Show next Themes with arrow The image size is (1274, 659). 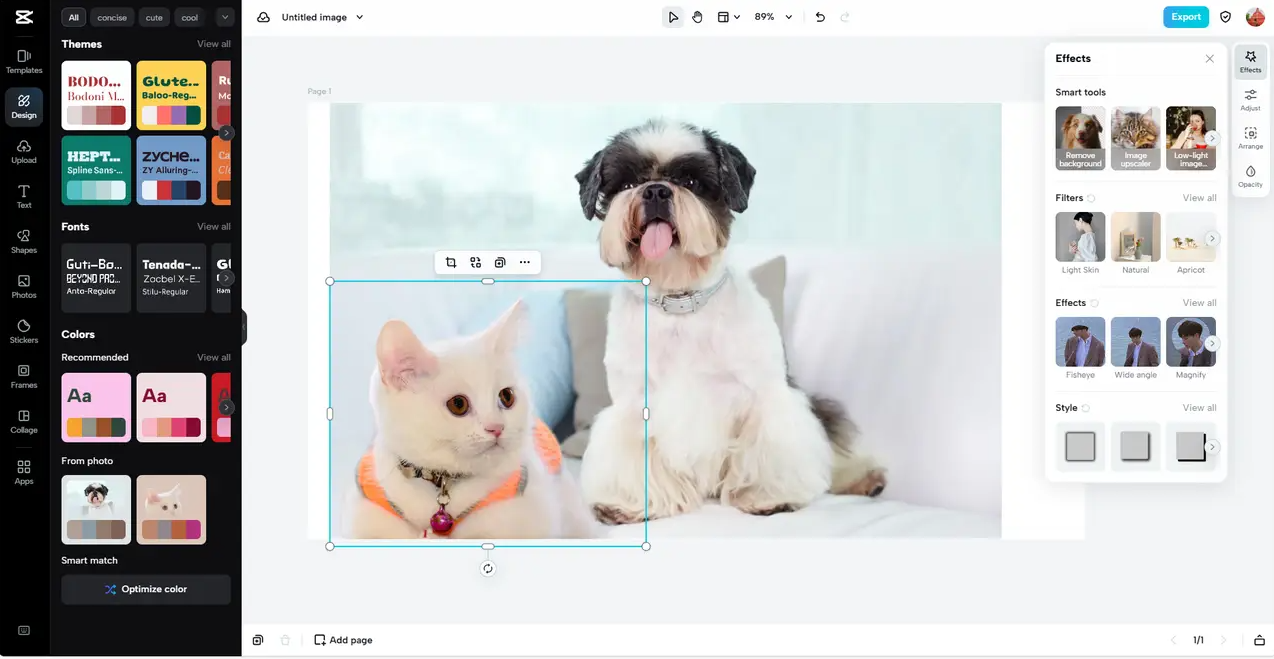coord(227,132)
